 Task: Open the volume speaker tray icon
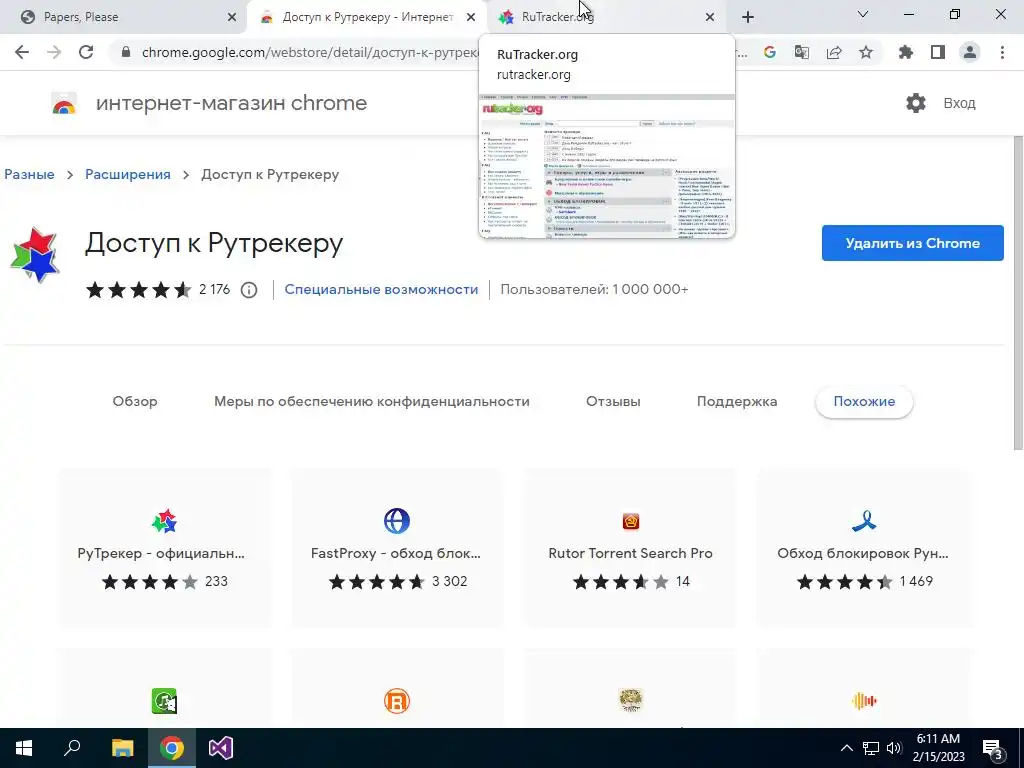pos(894,748)
